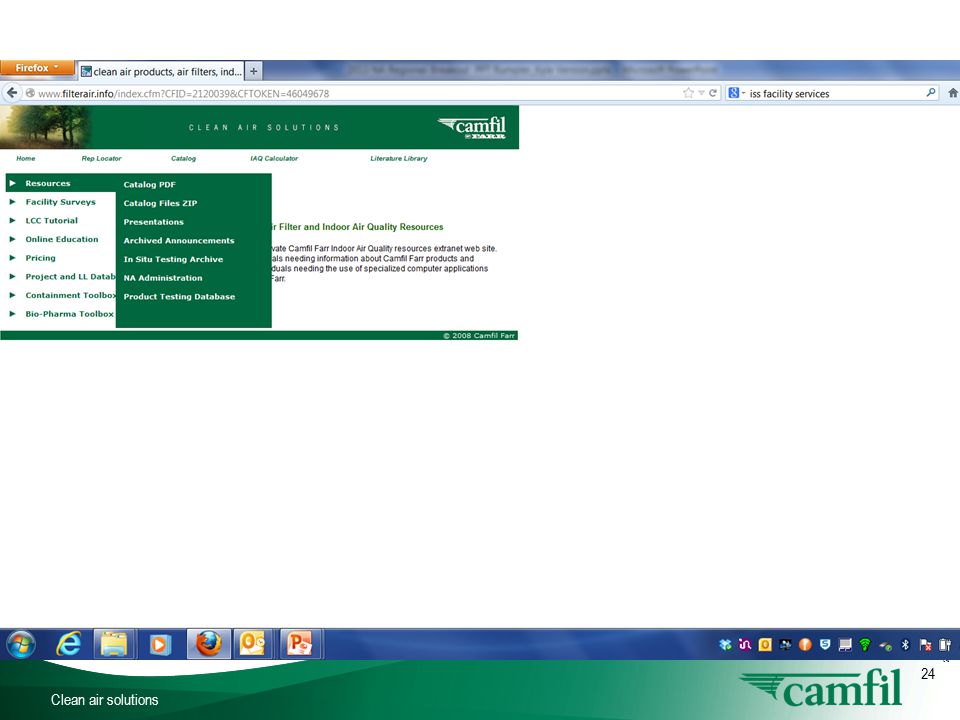Open the Home nav link

[x=26, y=158]
